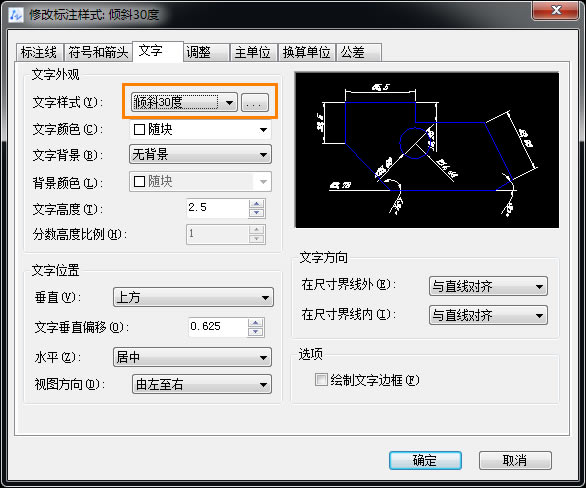Open the 文字背景 dropdown
The height and width of the screenshot is (488, 586).
200,154
